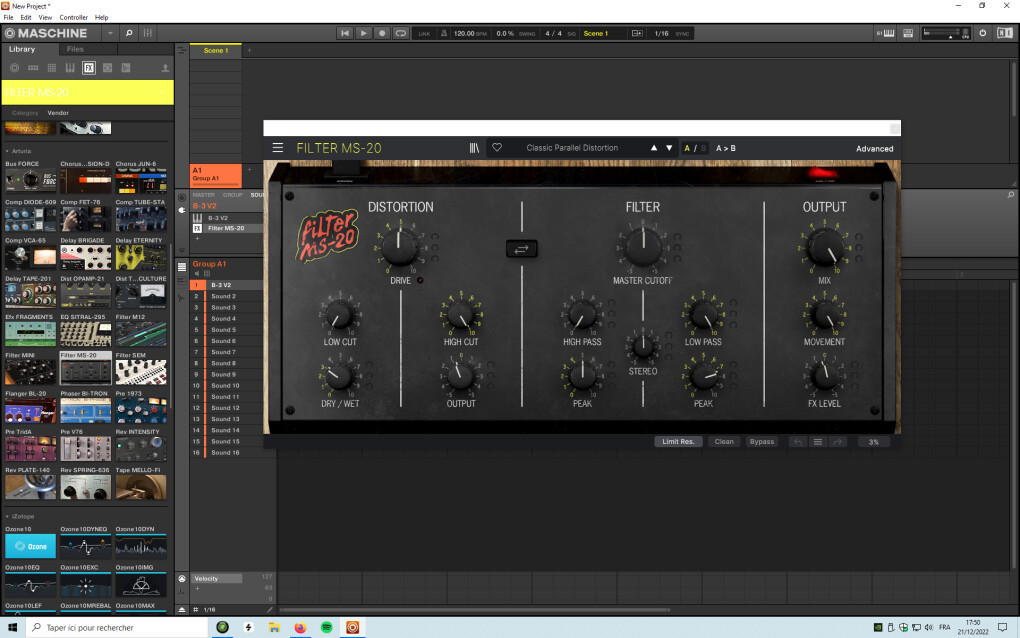The image size is (1020, 638).
Task: Choose the Ozone 10 plugin thumbnail
Action: click(30, 546)
